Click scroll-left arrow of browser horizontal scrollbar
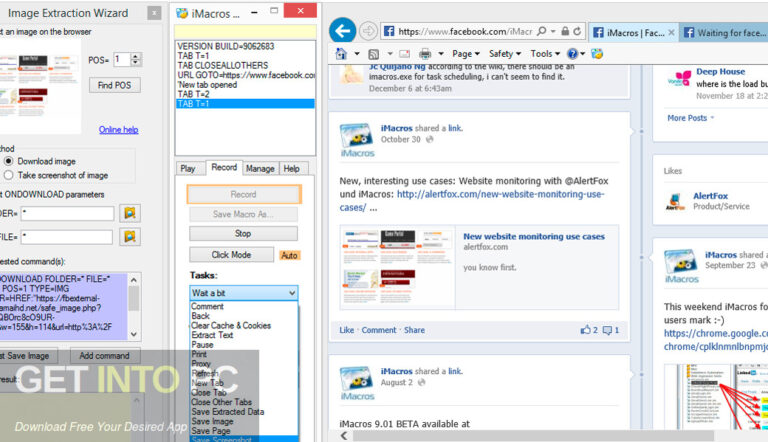This screenshot has height=442, width=768. pyautogui.click(x=344, y=436)
